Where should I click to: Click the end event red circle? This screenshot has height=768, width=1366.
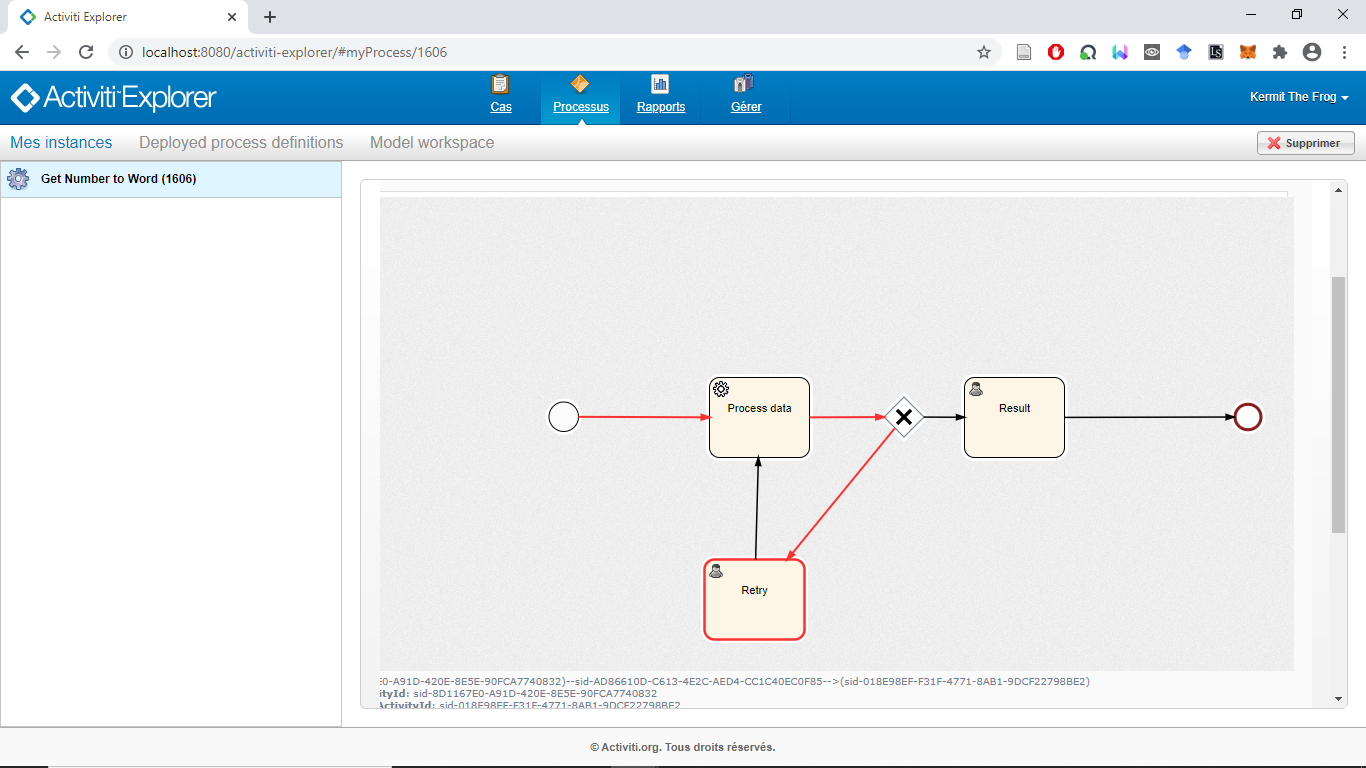coord(1248,417)
